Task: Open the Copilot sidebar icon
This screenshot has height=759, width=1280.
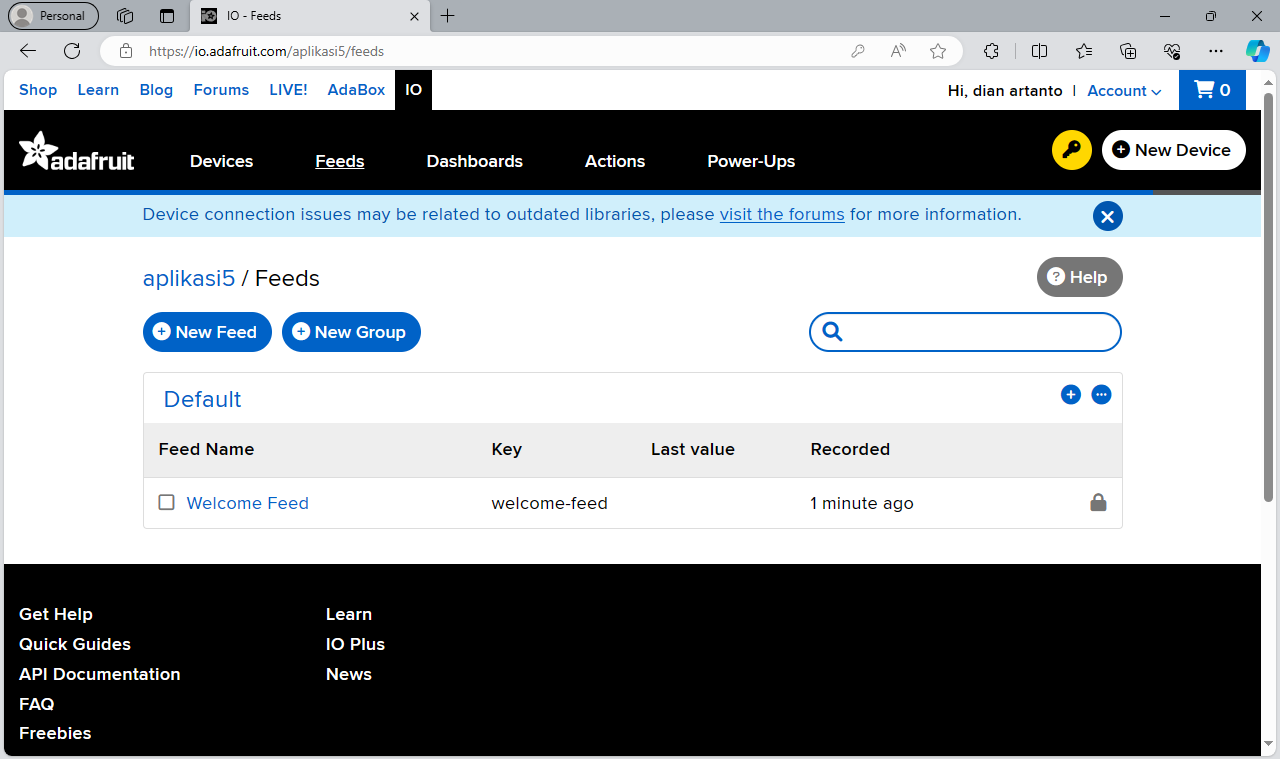Action: [x=1257, y=51]
